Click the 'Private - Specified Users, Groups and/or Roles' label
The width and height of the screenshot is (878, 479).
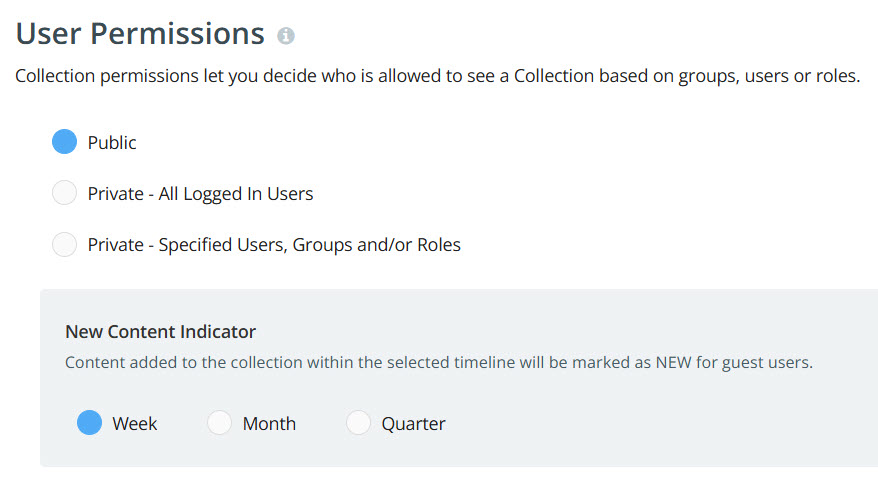point(274,245)
